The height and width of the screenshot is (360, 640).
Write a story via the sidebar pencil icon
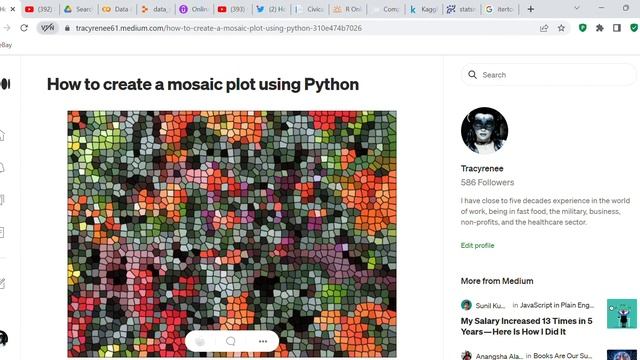point(2,284)
